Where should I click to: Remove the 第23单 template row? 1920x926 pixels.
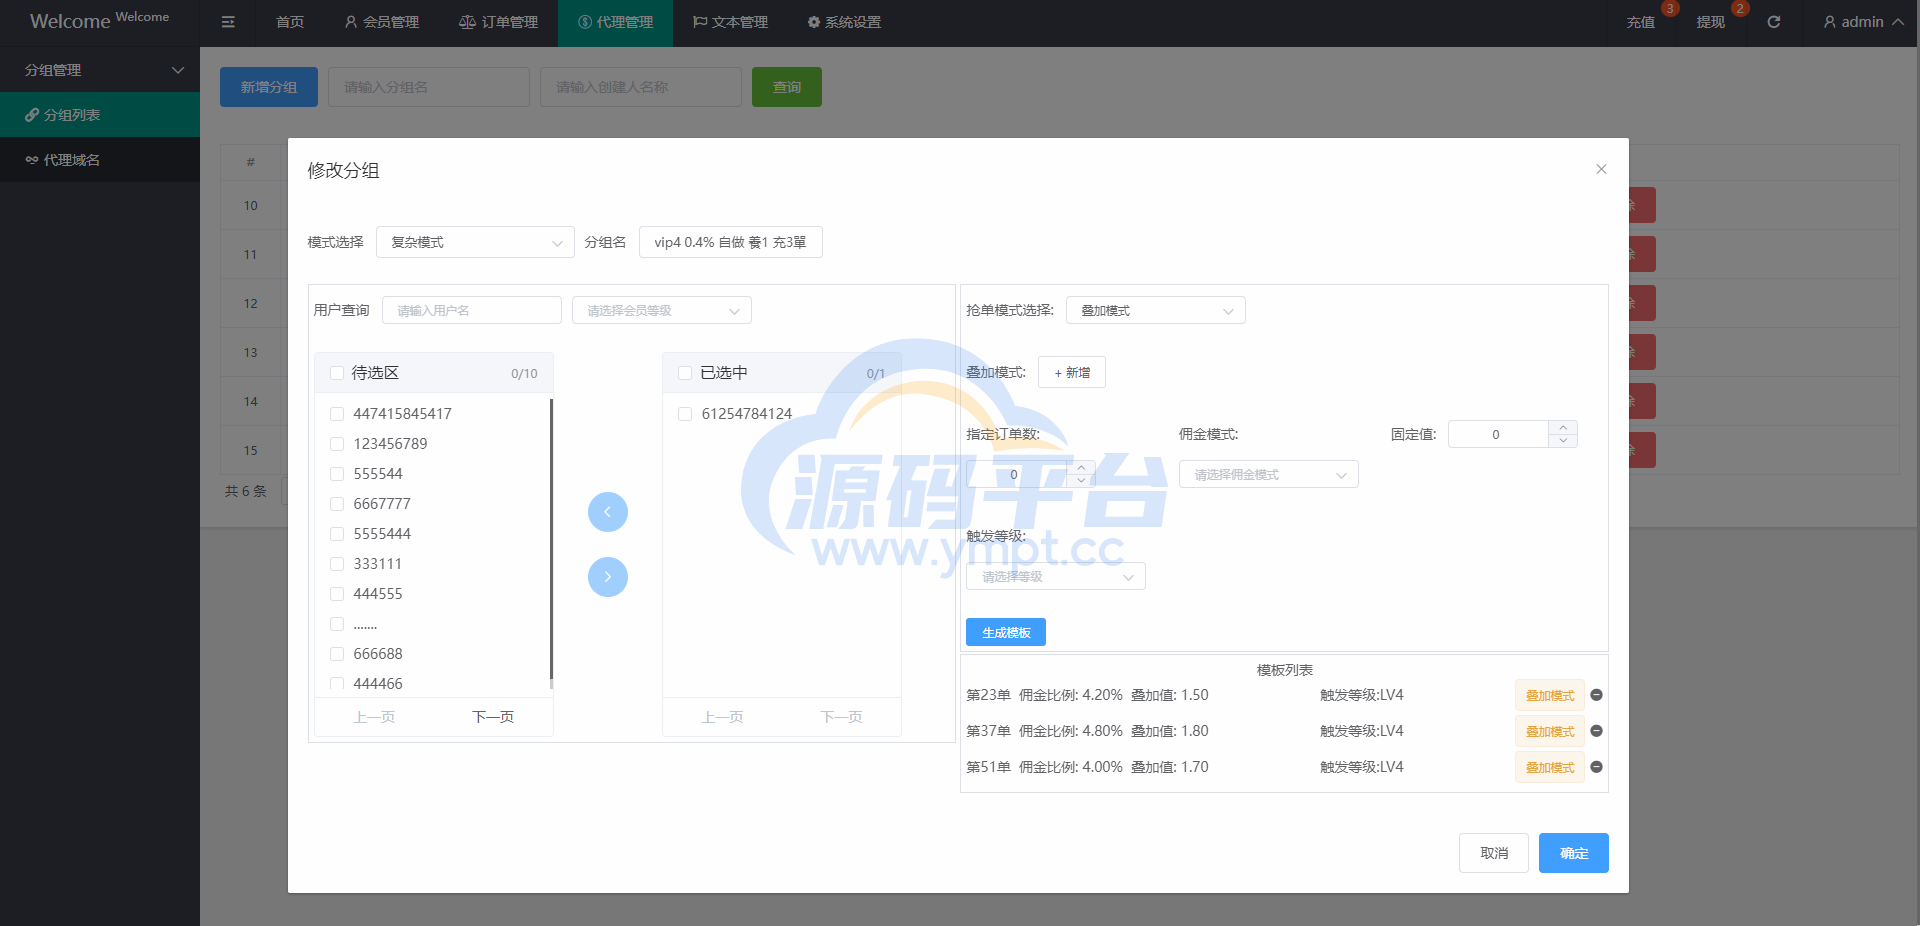(x=1596, y=695)
